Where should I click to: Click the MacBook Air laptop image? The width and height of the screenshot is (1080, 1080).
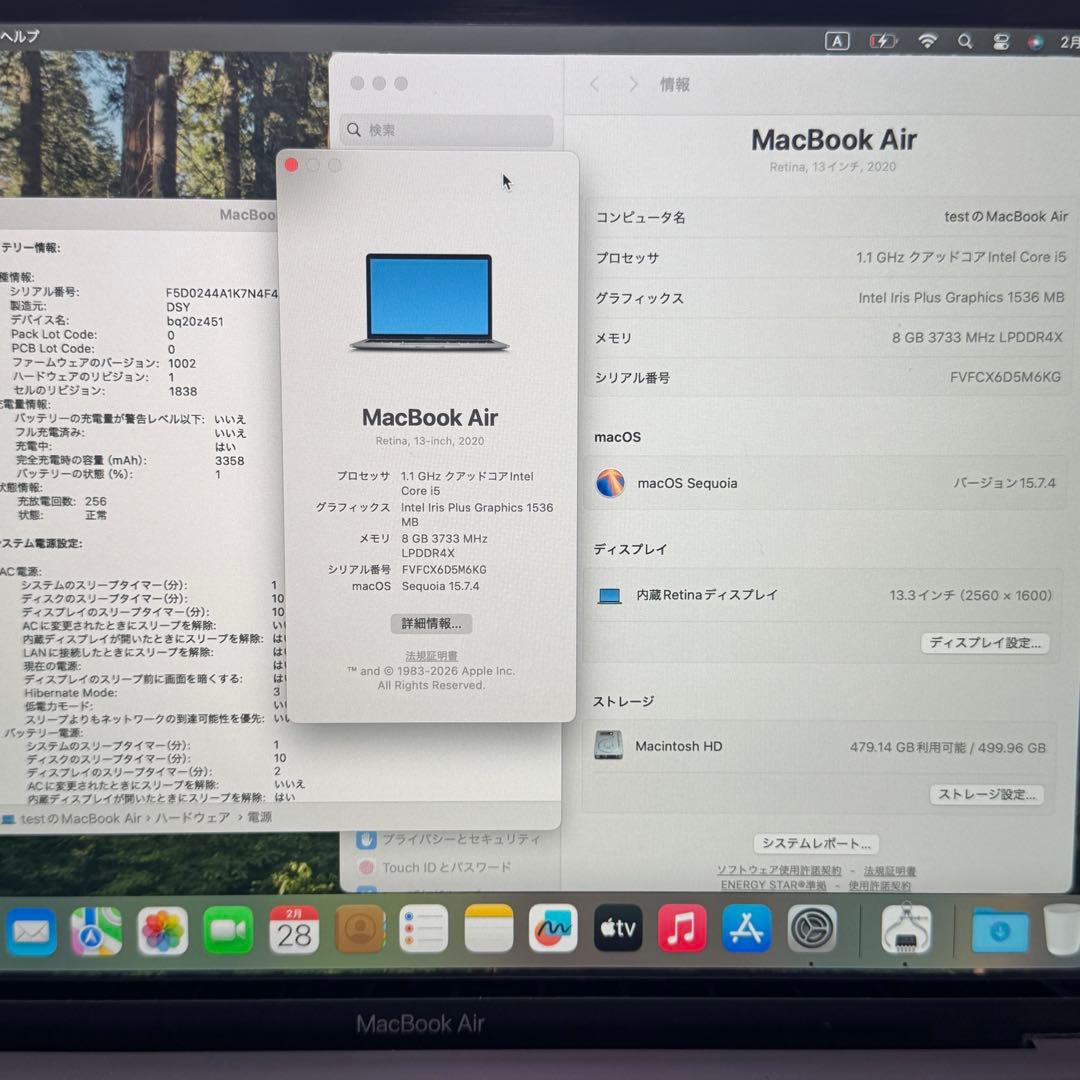point(429,302)
